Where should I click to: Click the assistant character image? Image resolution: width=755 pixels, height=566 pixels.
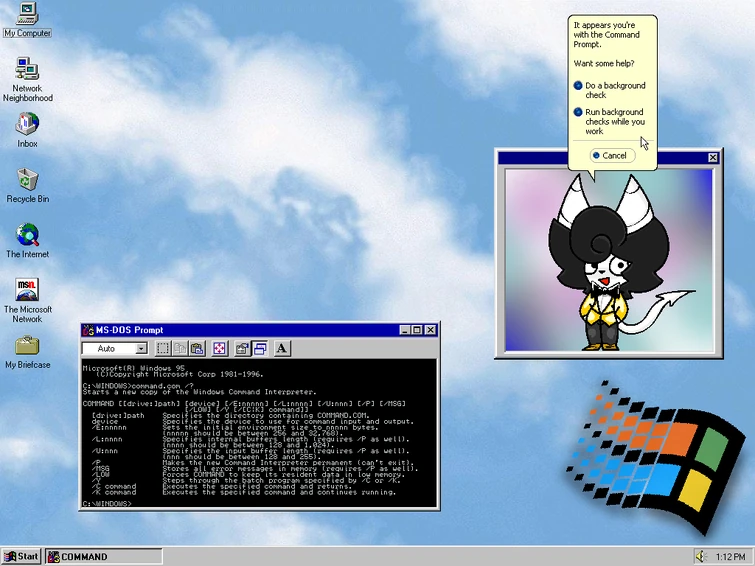coord(609,260)
